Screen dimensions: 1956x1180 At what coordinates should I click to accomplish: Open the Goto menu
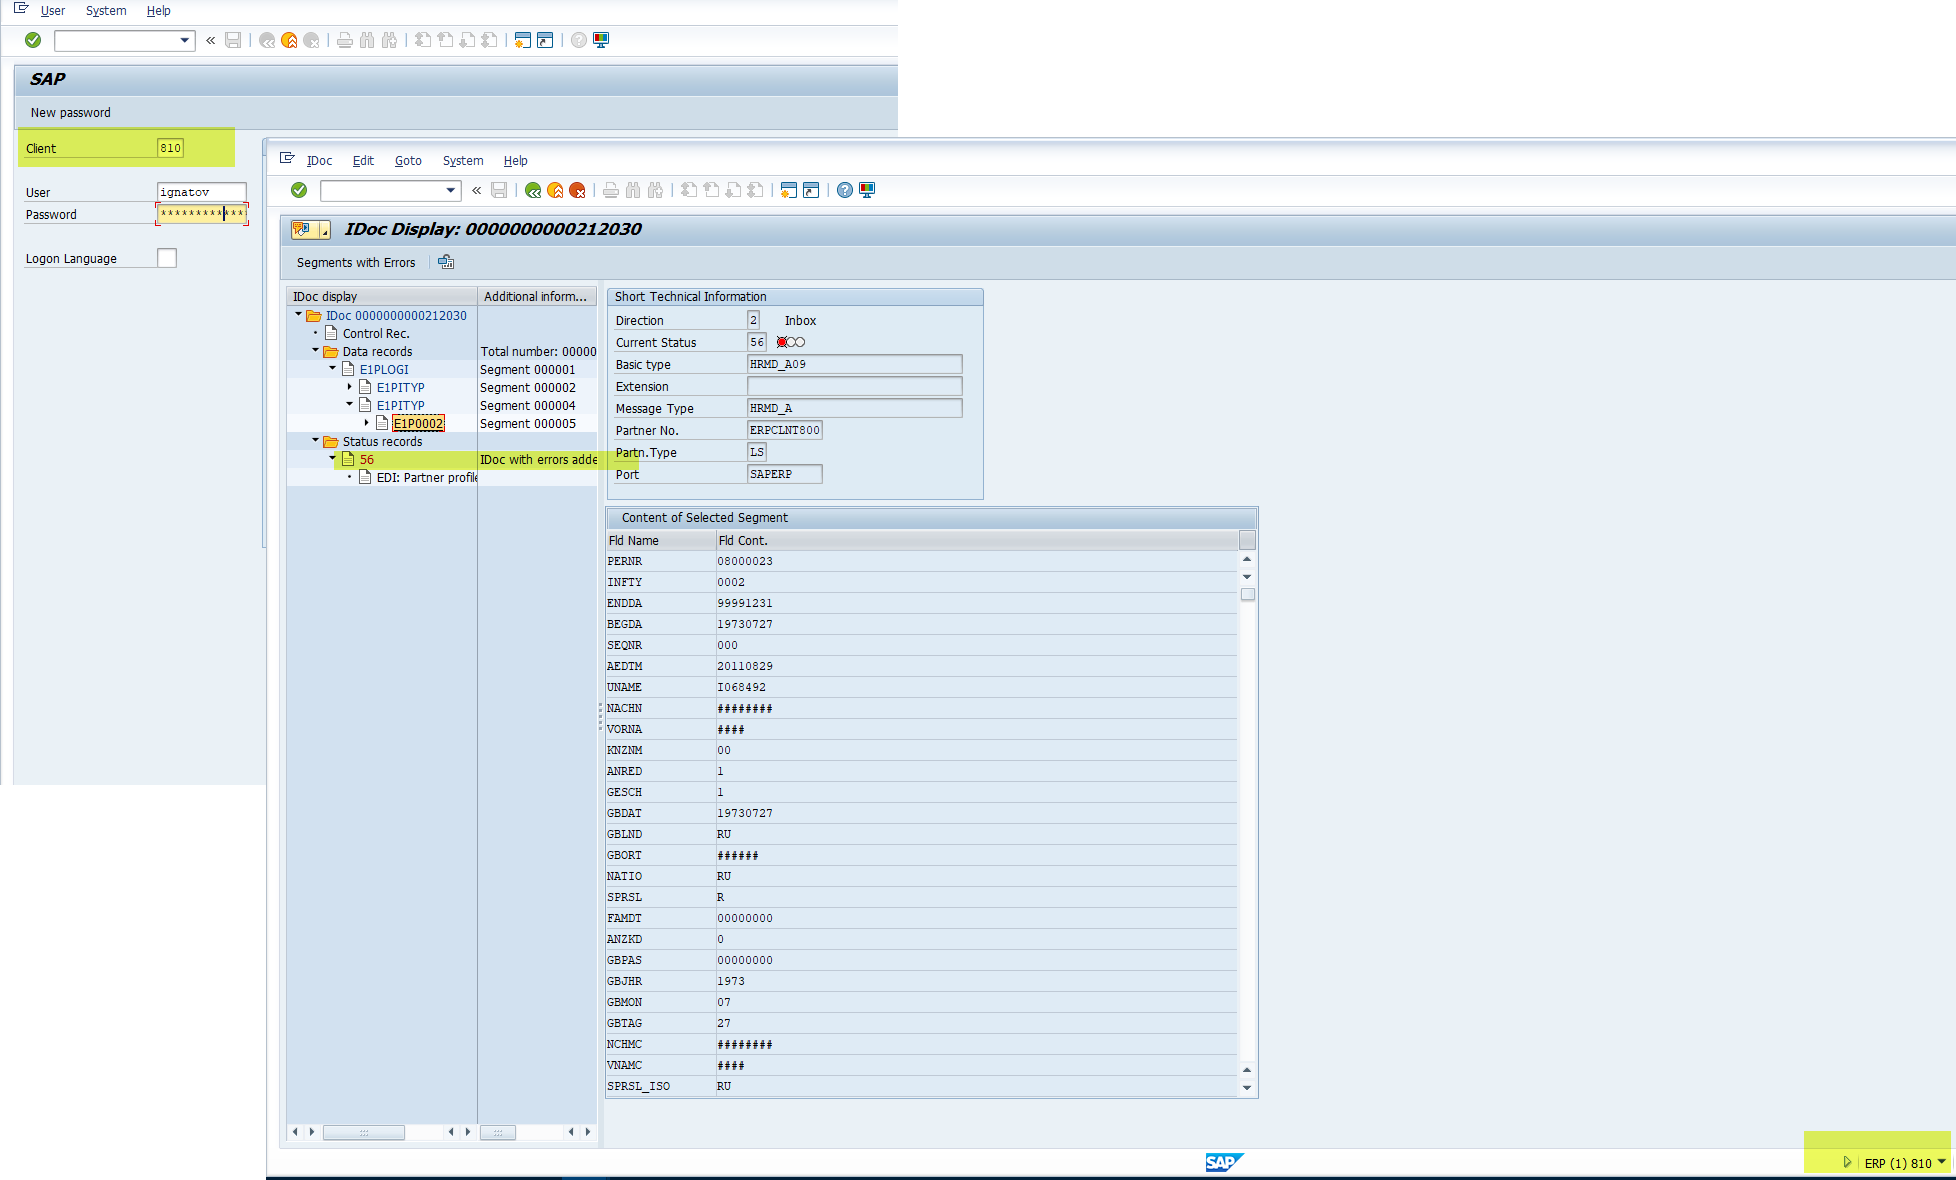pyautogui.click(x=408, y=160)
